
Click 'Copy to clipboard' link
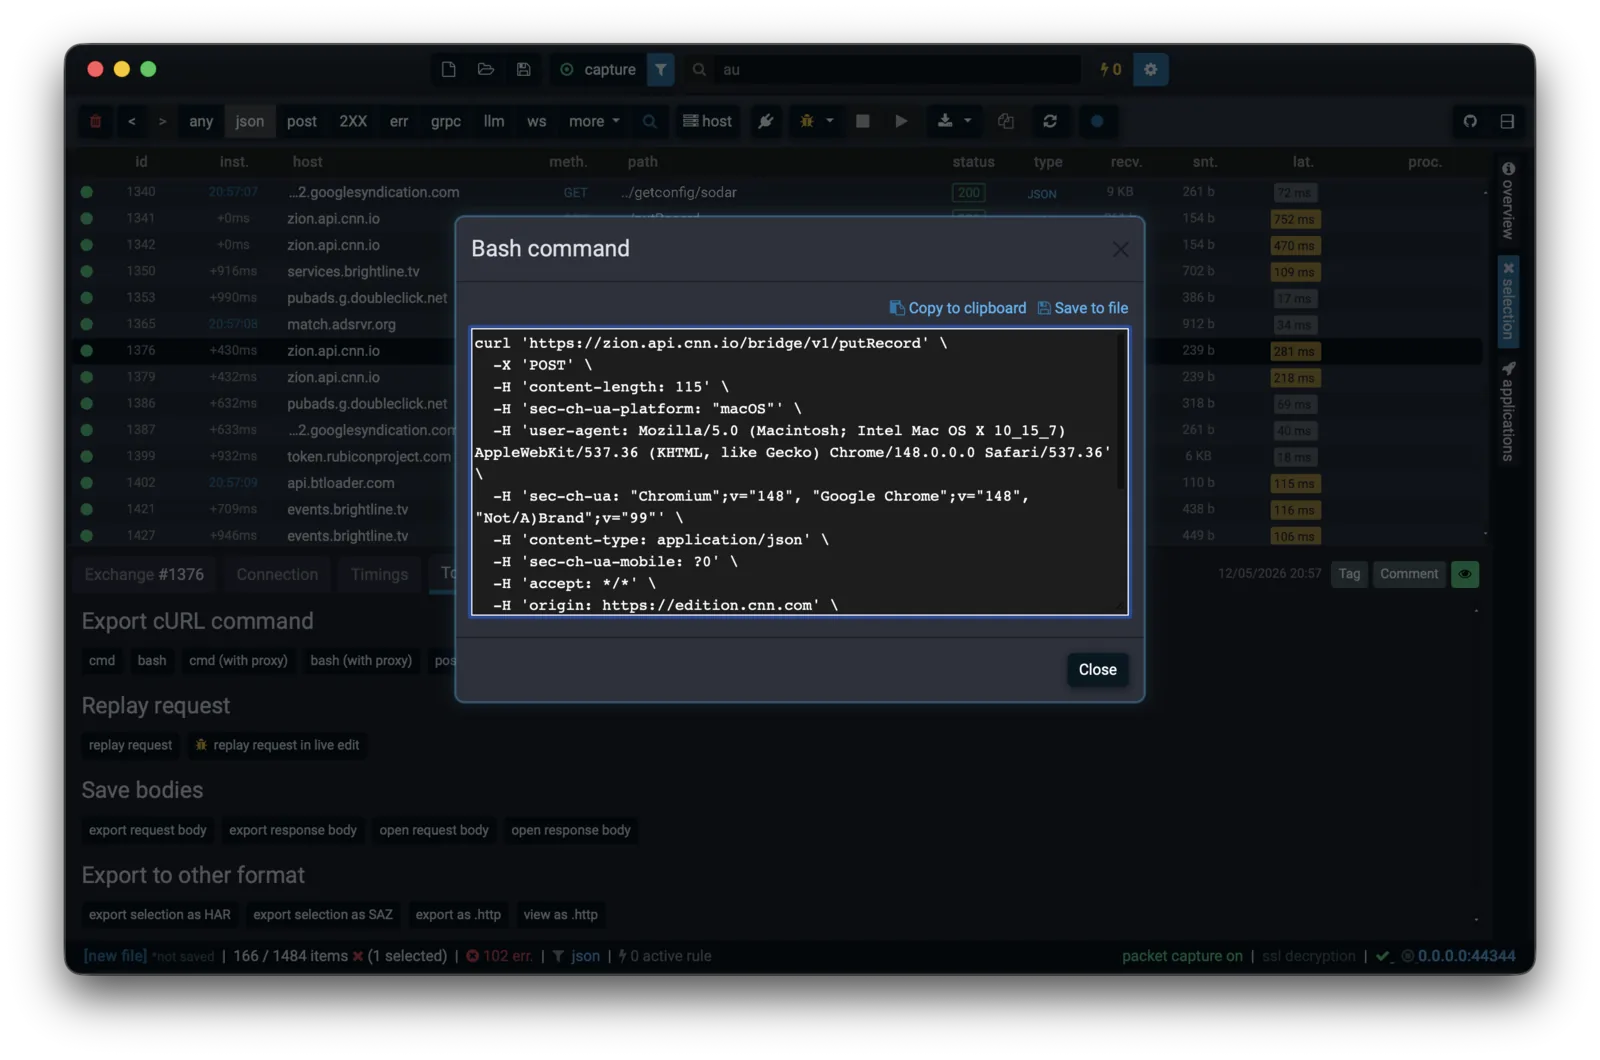pos(958,308)
